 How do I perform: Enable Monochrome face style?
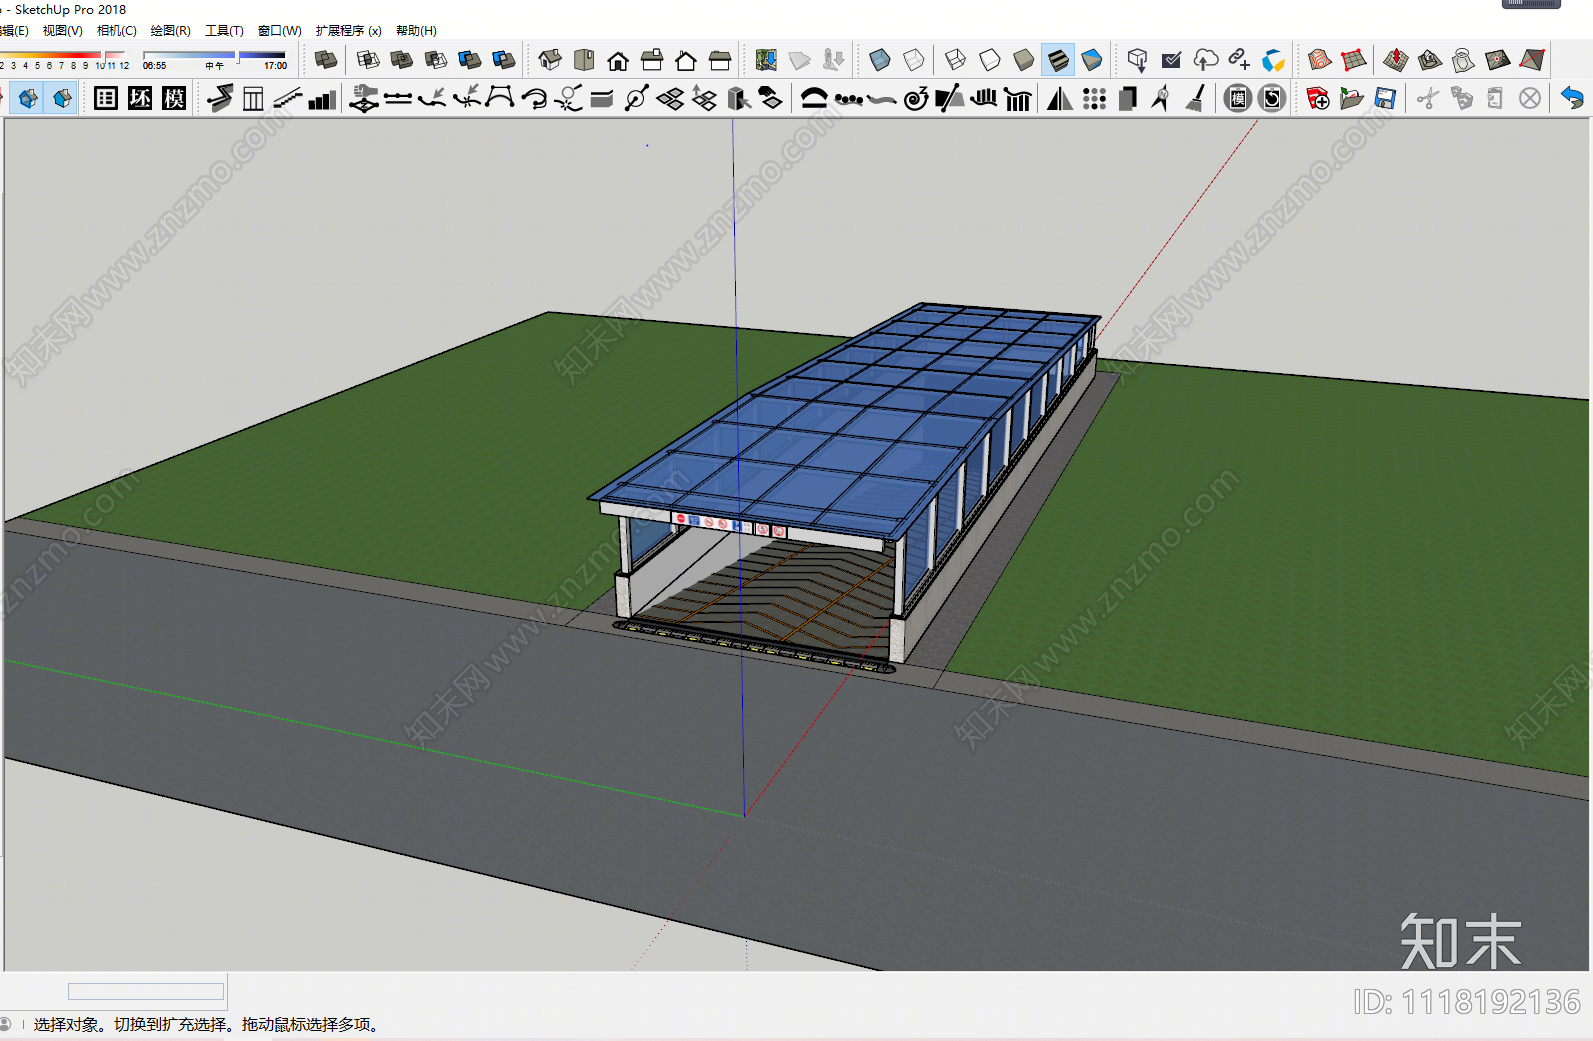[1092, 60]
